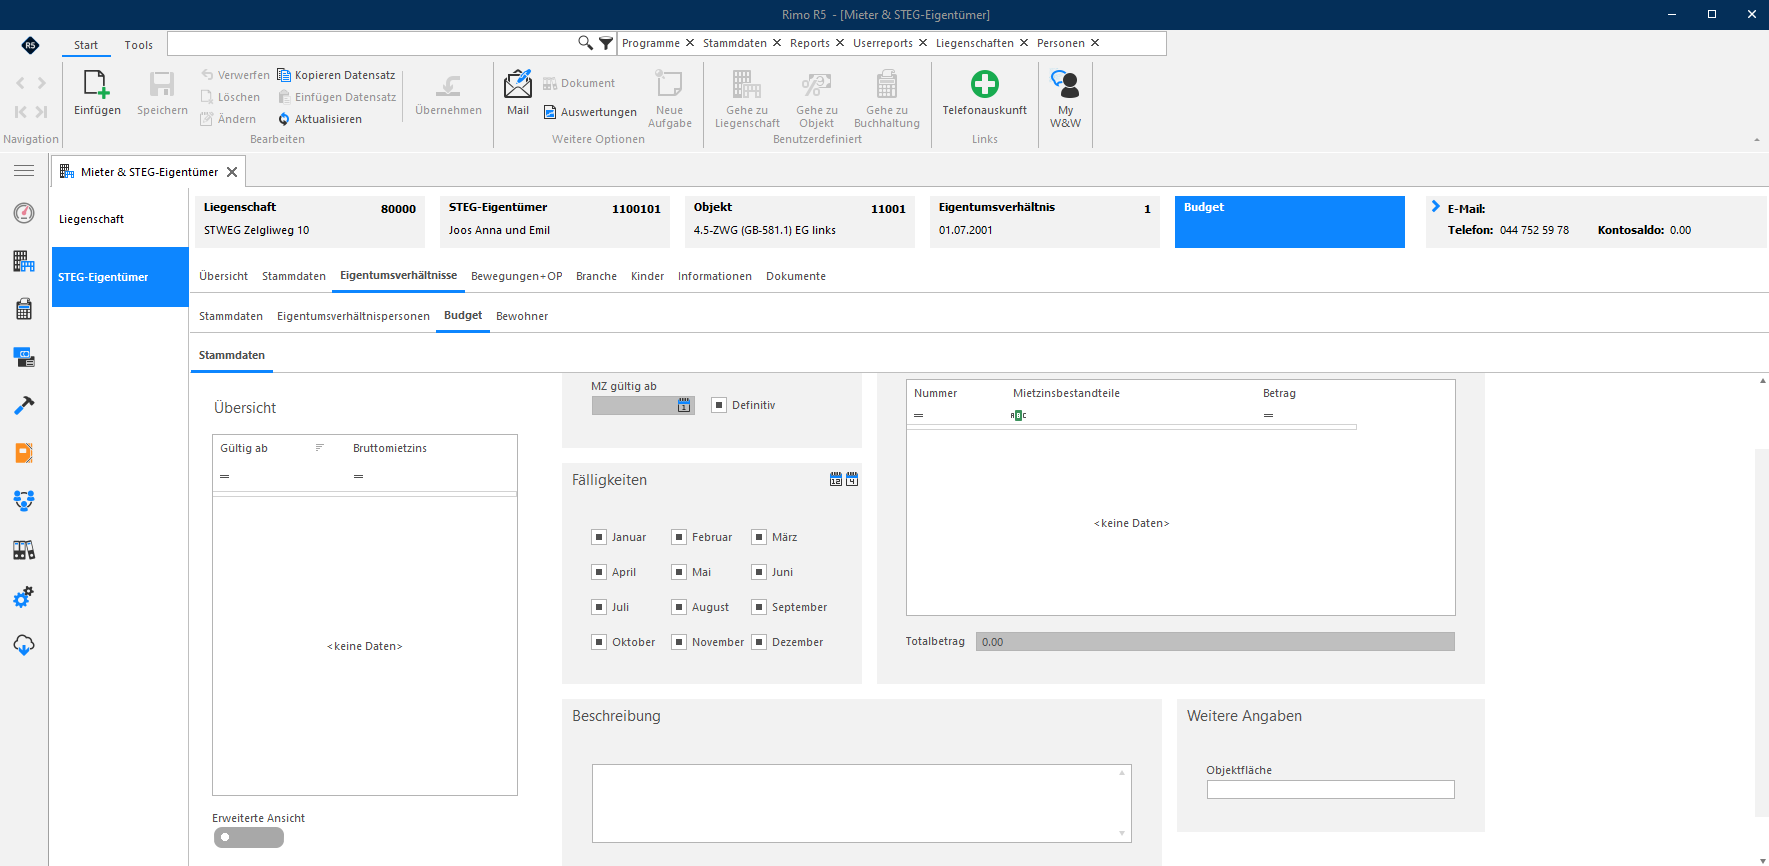Open Gültig ab column filter

(320, 448)
